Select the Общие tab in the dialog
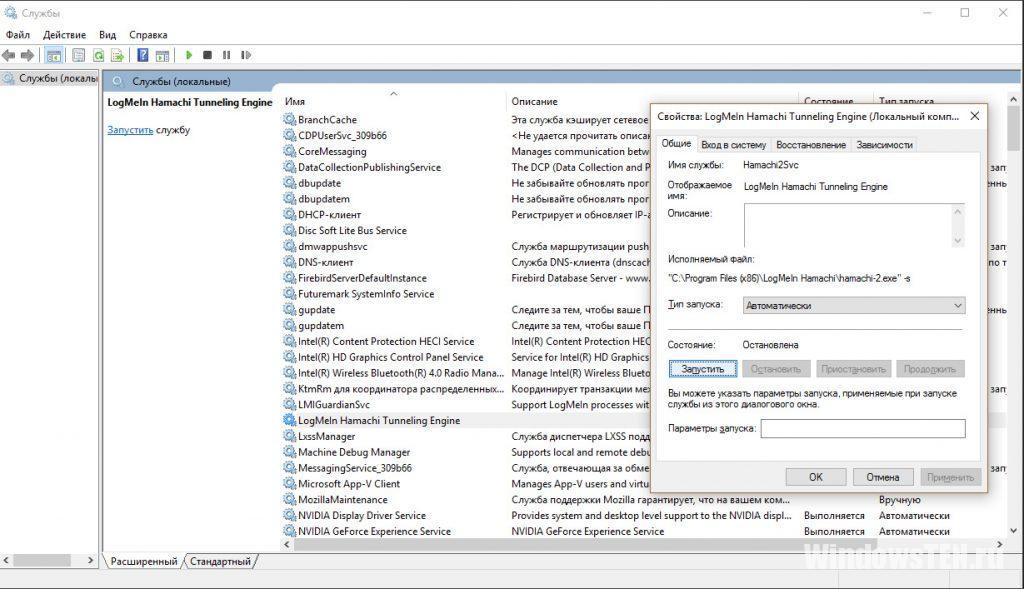This screenshot has height=589, width=1024. [x=676, y=144]
